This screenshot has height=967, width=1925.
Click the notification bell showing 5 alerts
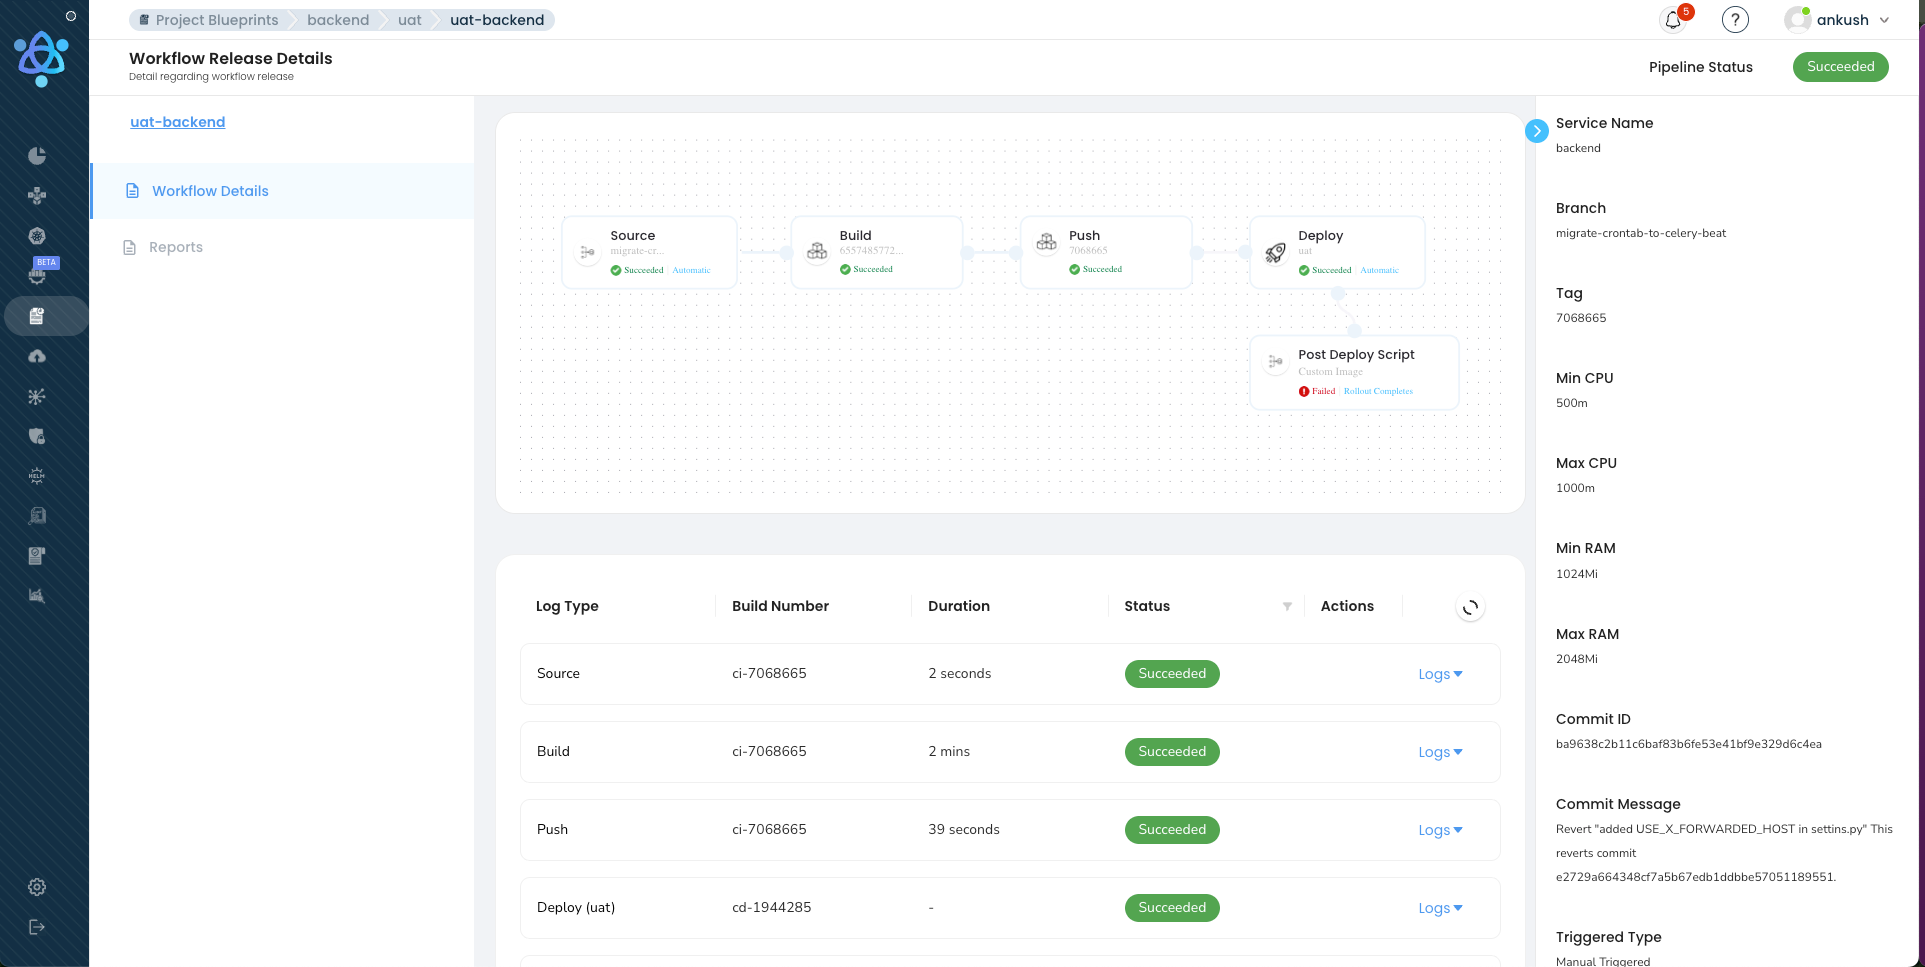[1672, 19]
